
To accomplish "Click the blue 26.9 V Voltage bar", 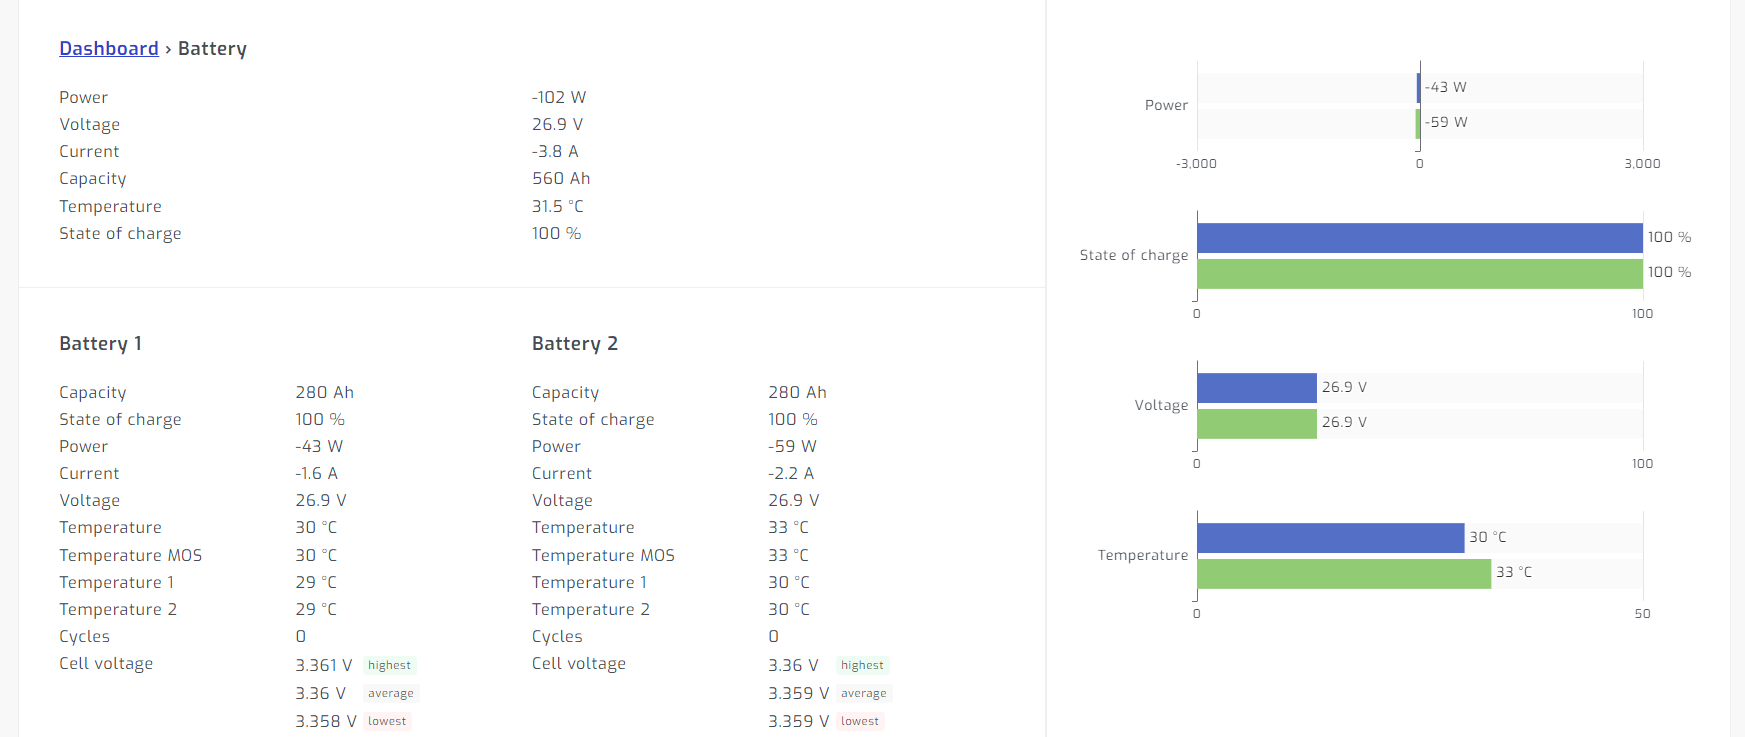I will pos(1256,388).
